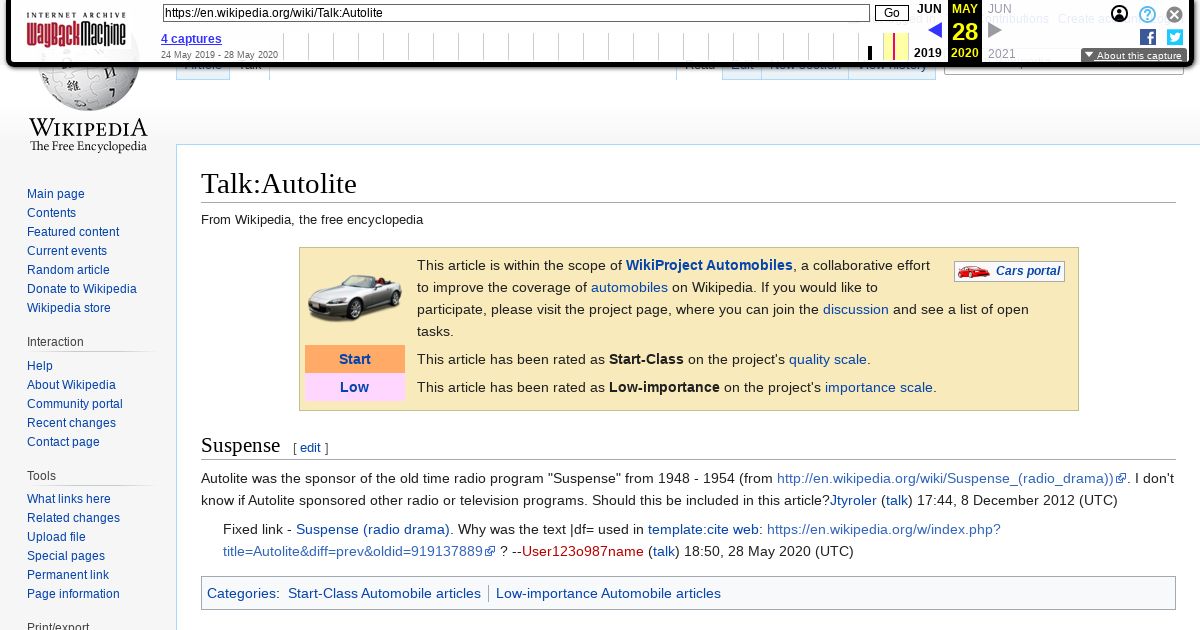Open Jtyroler's talk link
The image size is (1200, 630).
[897, 500]
